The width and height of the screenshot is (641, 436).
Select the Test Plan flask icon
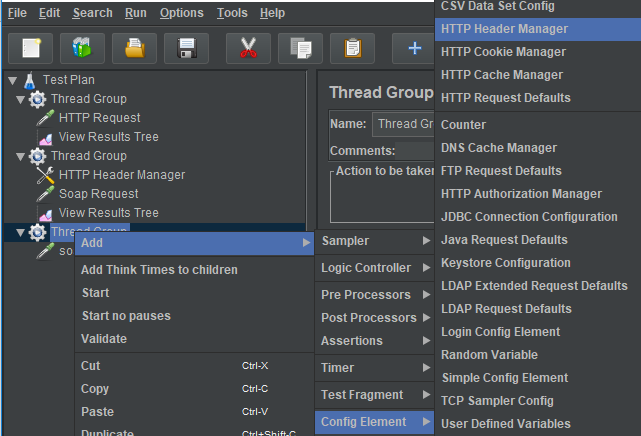(29, 80)
